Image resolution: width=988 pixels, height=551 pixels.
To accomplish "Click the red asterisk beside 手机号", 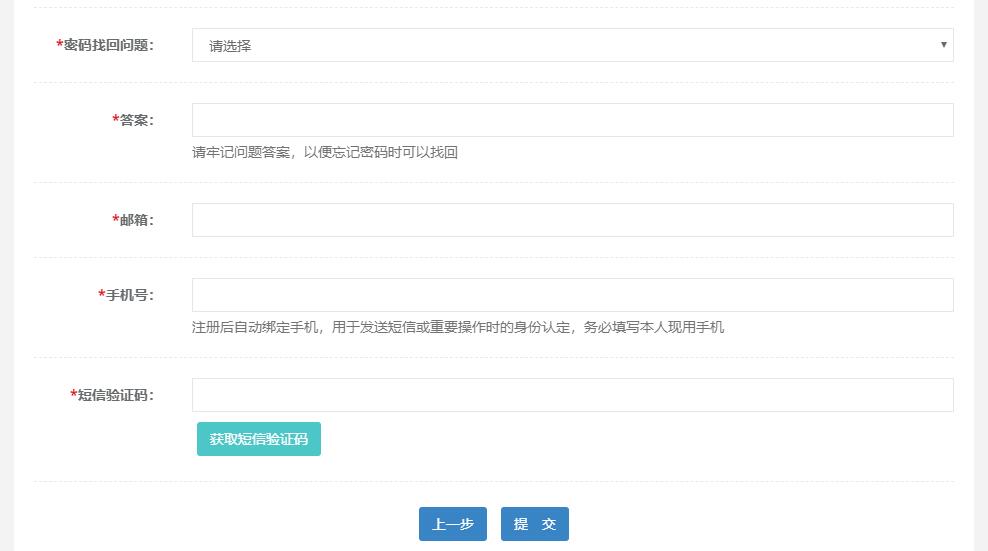I will (101, 295).
